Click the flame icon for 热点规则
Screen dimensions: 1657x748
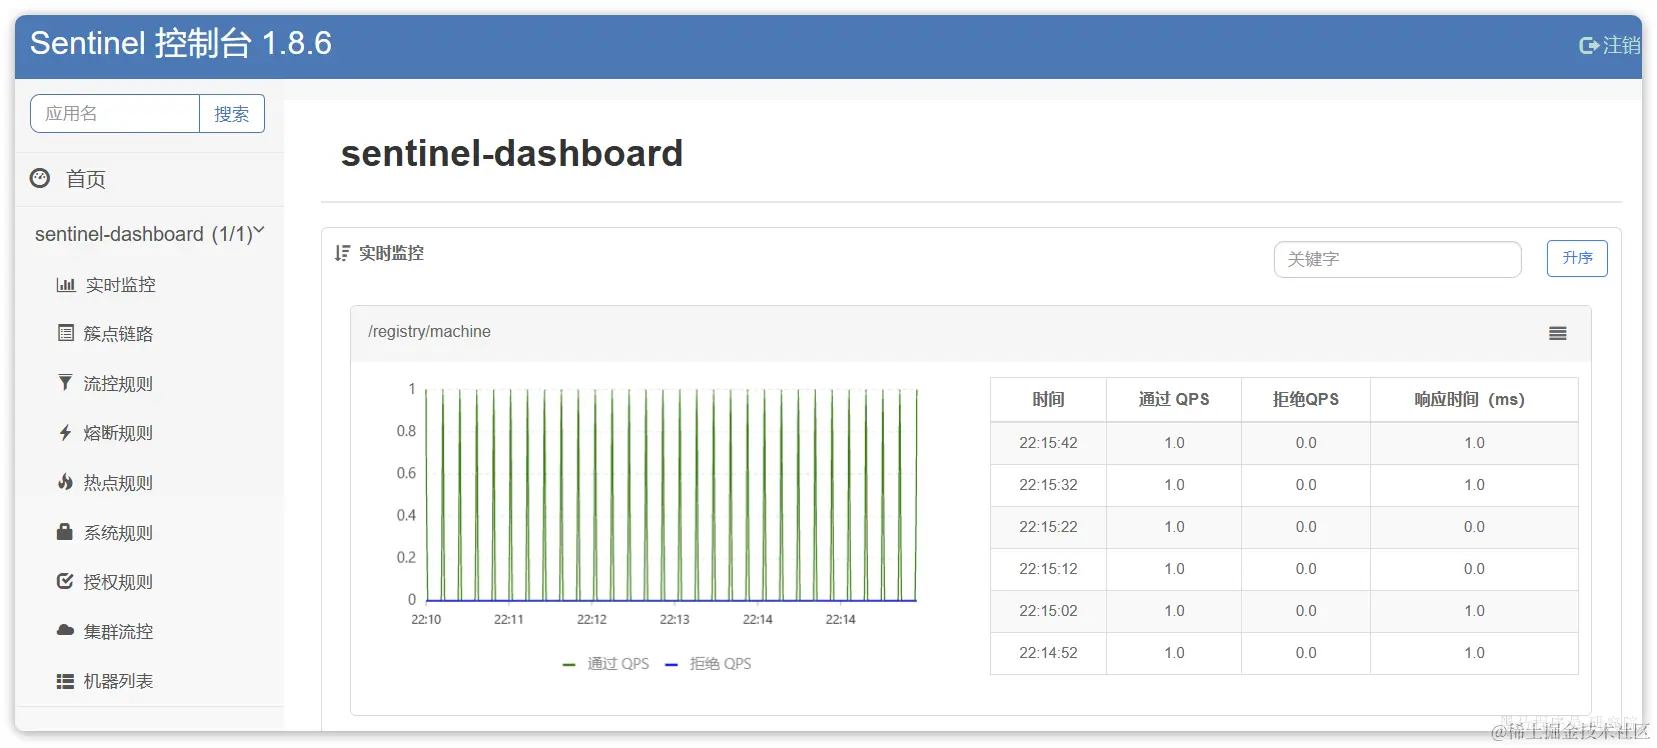(65, 482)
